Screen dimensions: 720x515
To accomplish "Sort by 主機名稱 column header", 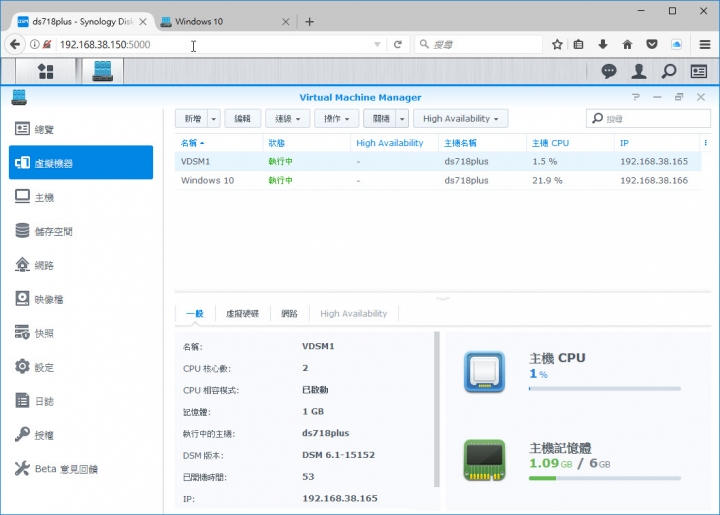I will (482, 143).
